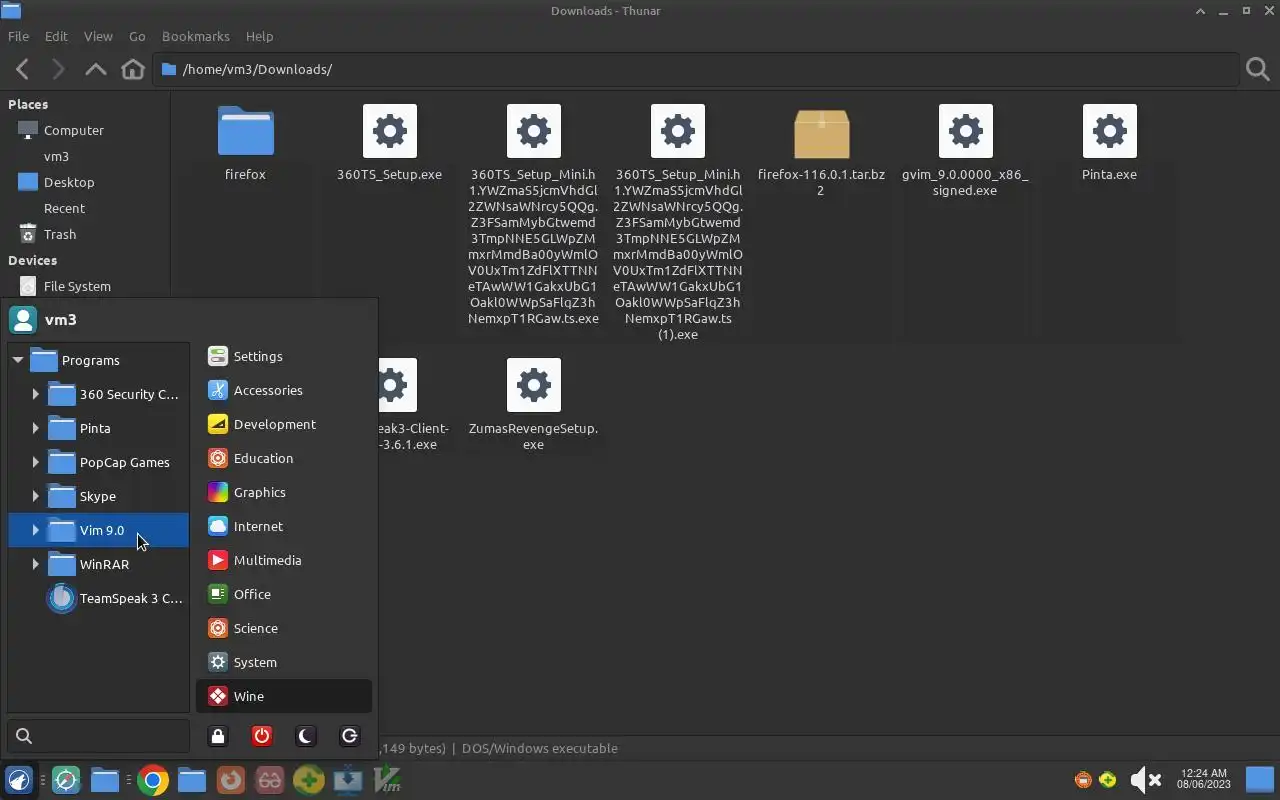The height and width of the screenshot is (800, 1280).
Task: Click the download arrow icon in the taskbar
Action: pyautogui.click(x=348, y=780)
